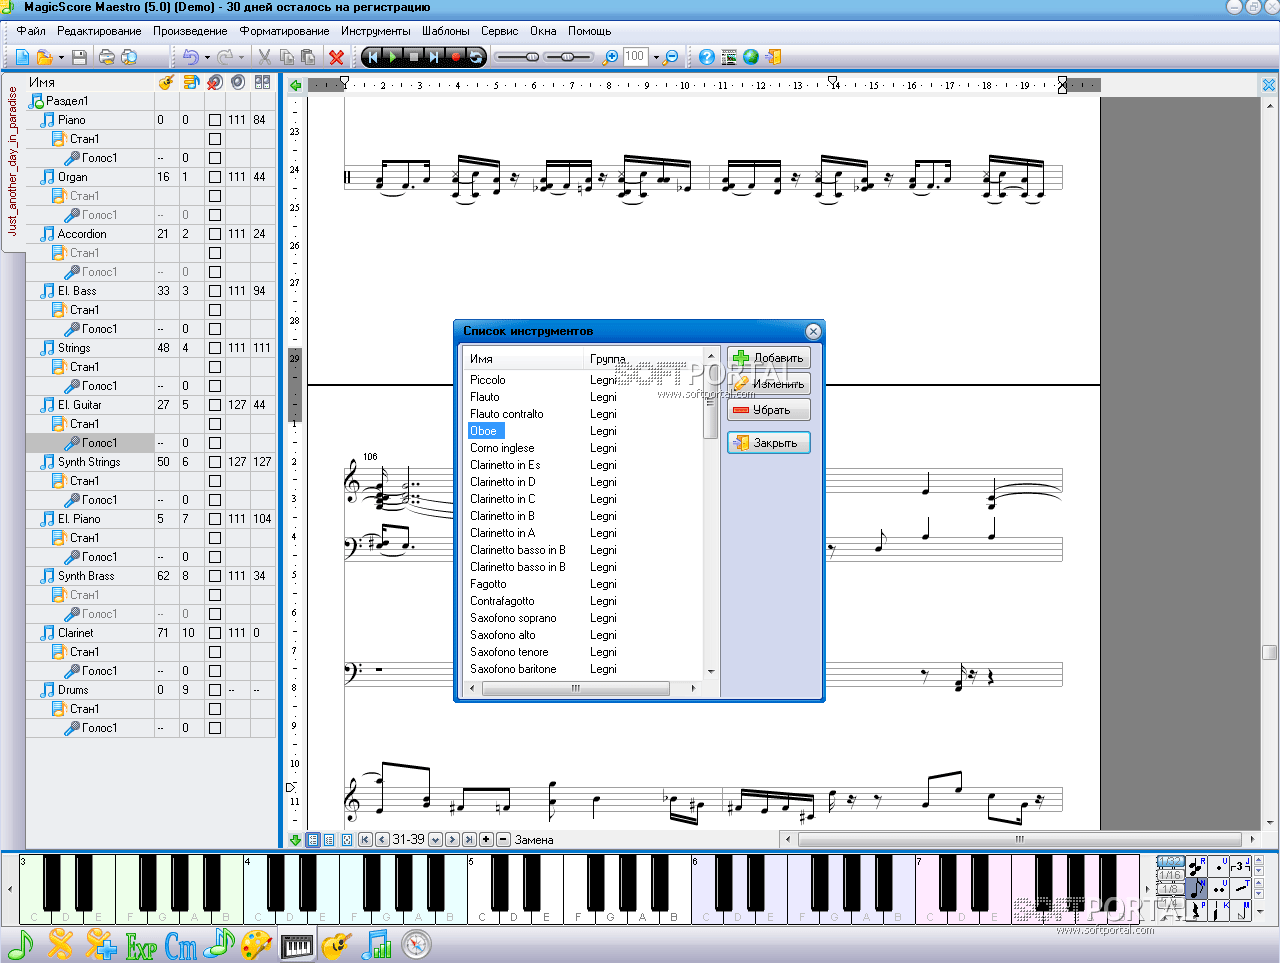
Task: Open the color palette tool
Action: click(x=257, y=944)
